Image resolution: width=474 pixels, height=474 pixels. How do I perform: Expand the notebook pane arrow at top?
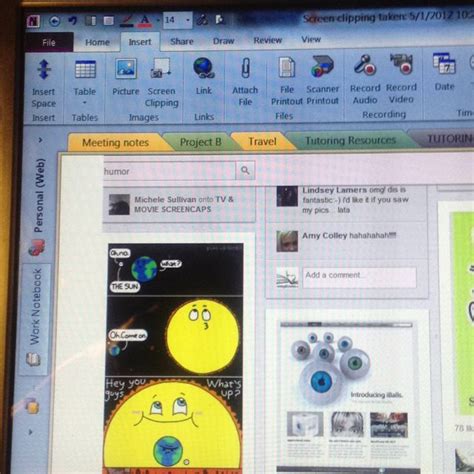(x=40, y=140)
